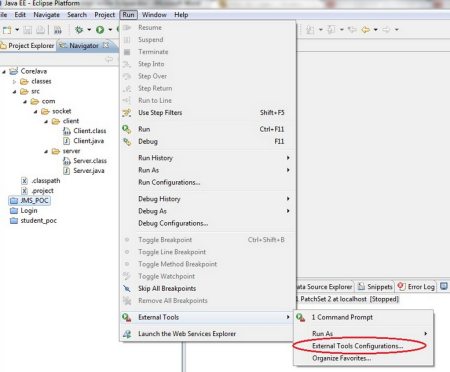
Task: Click the Previous Annotation toolbar icon
Action: [x=331, y=30]
